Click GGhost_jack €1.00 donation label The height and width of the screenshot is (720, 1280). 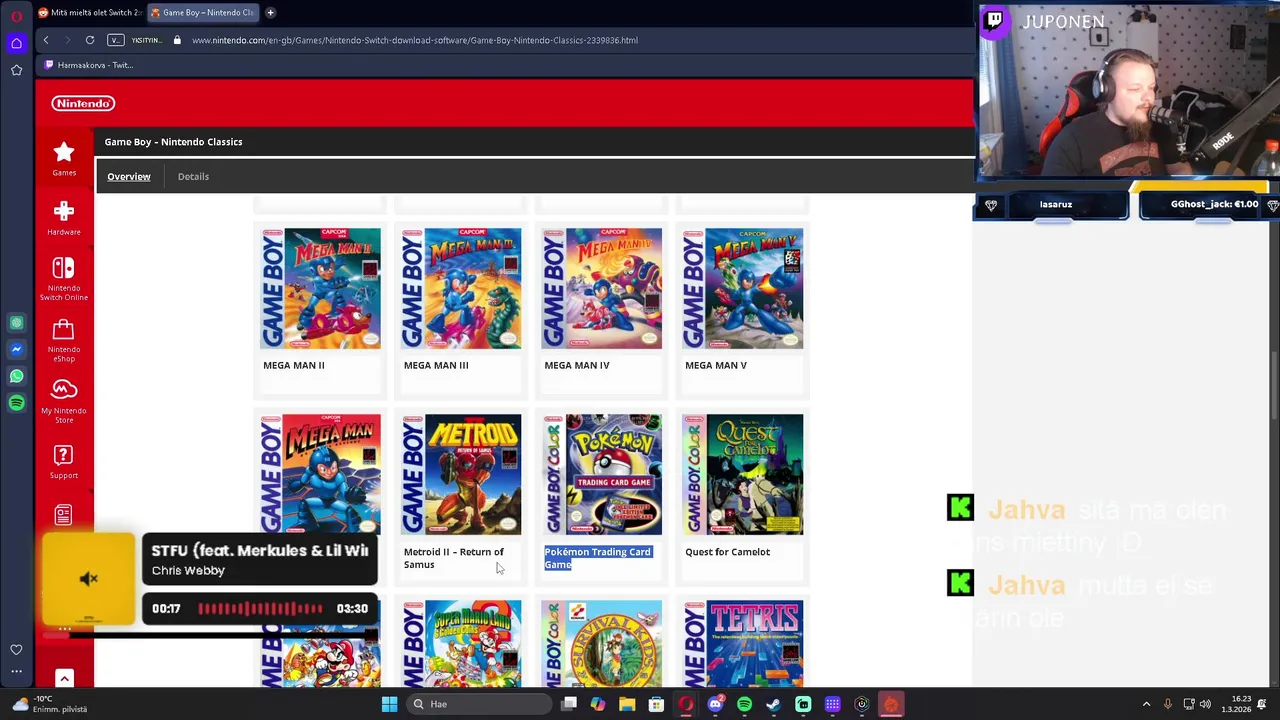pyautogui.click(x=1214, y=204)
